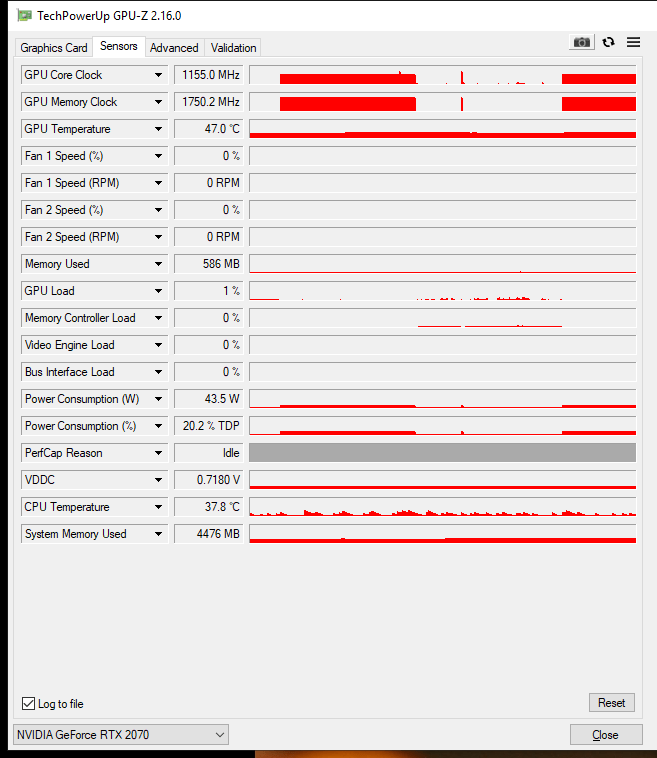Open the Power Consumption (%) dropdown
The height and width of the screenshot is (758, 657).
coord(158,426)
